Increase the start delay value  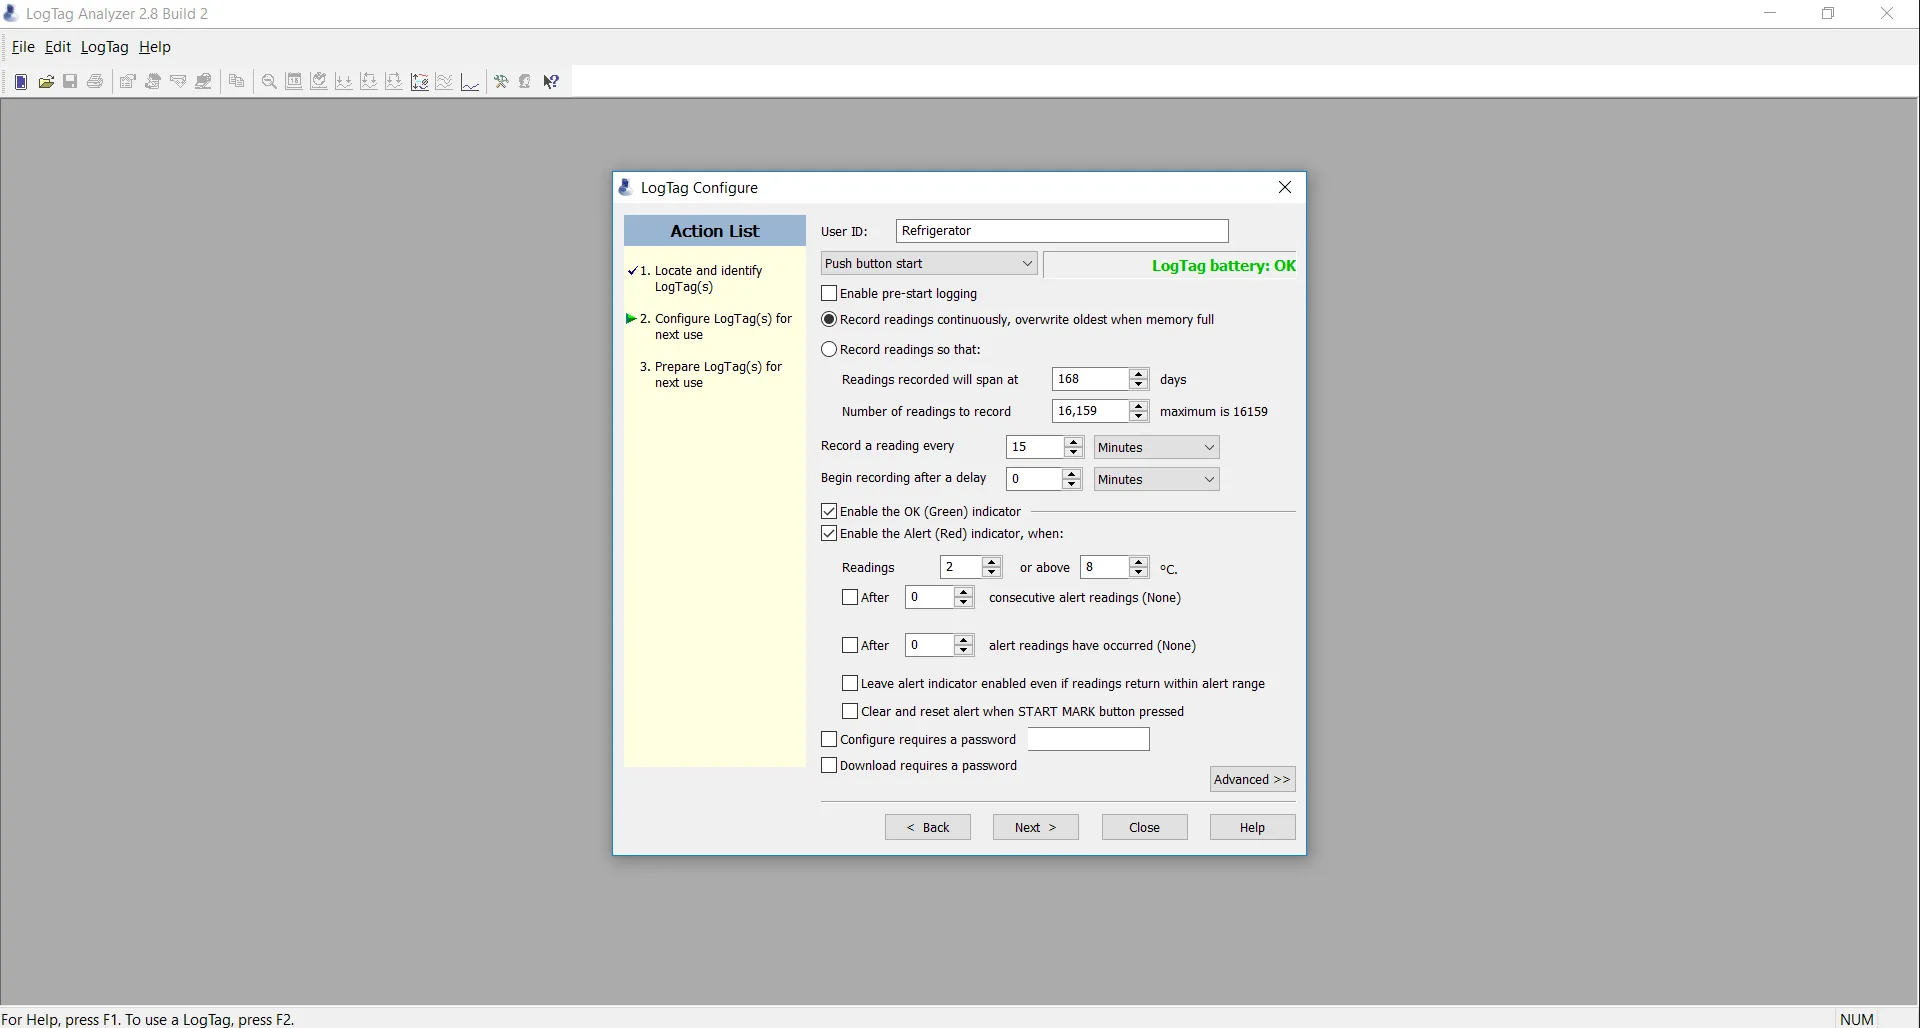click(1071, 473)
